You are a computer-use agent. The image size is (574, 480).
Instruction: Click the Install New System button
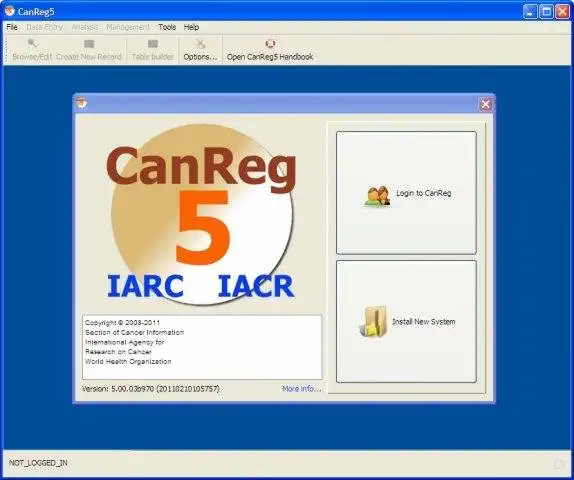pyautogui.click(x=406, y=322)
